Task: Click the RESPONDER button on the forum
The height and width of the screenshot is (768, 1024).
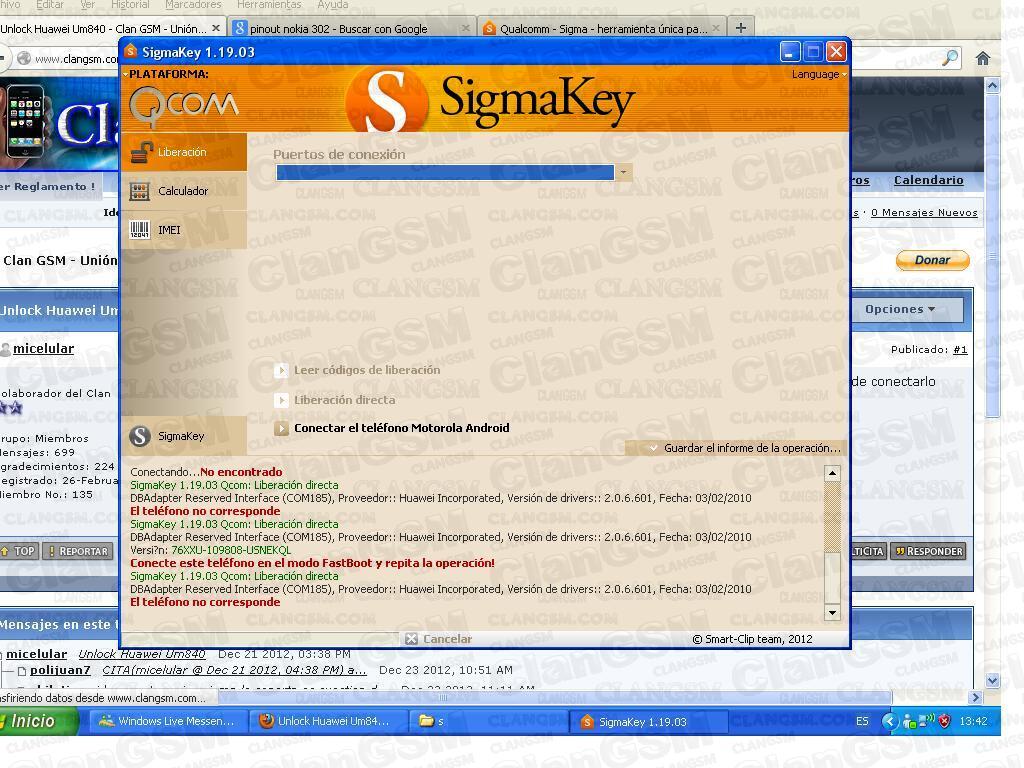Action: point(928,551)
